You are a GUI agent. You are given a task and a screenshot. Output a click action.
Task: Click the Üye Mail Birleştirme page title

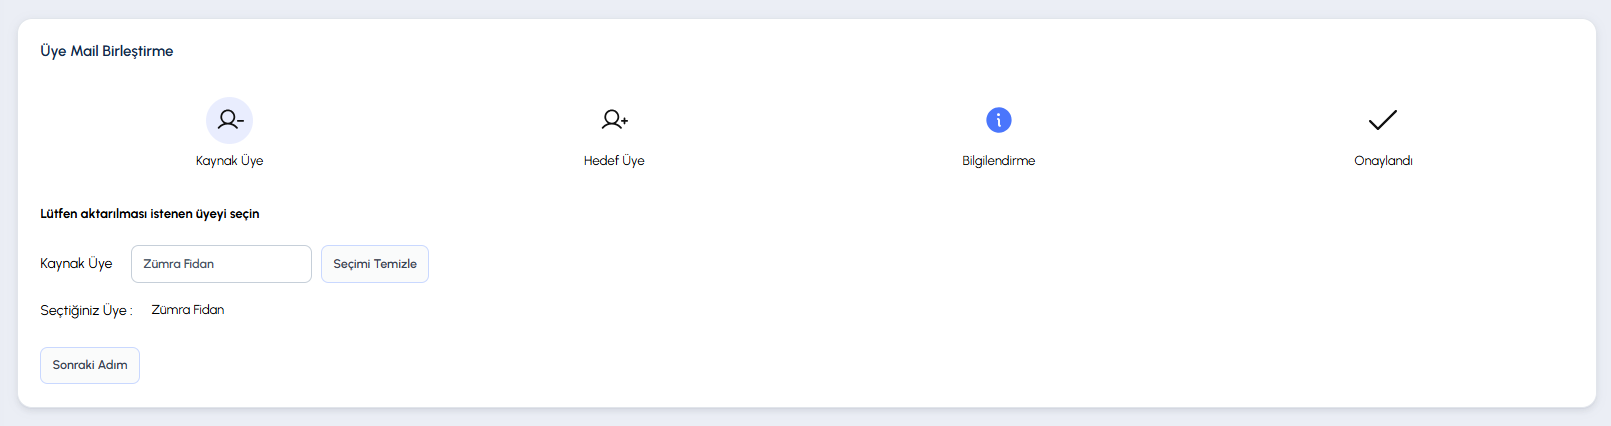(x=107, y=51)
